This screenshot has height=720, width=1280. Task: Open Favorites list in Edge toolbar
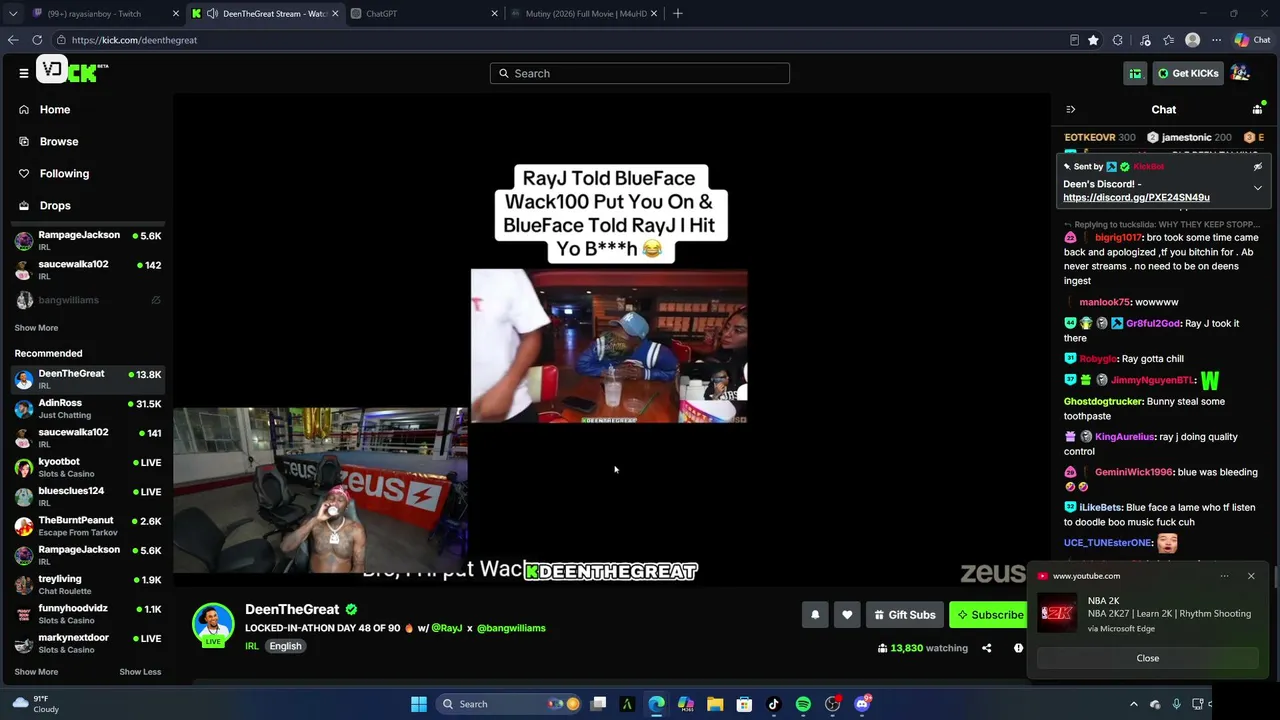click(1168, 40)
